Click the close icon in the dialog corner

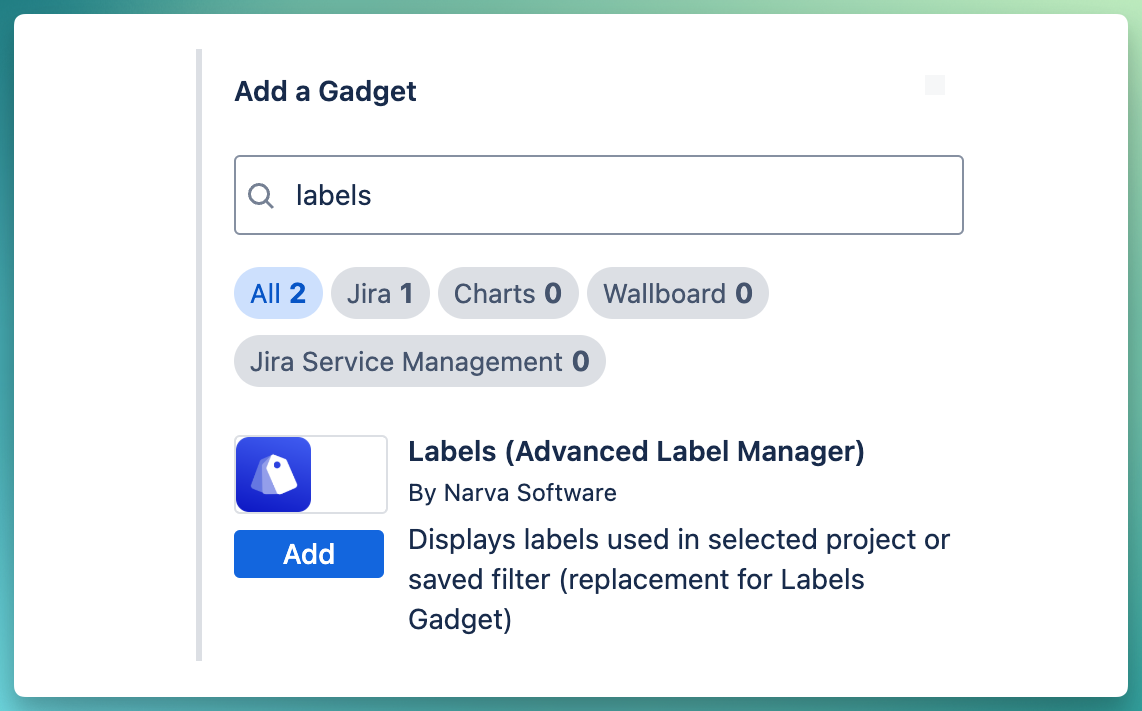tap(934, 85)
